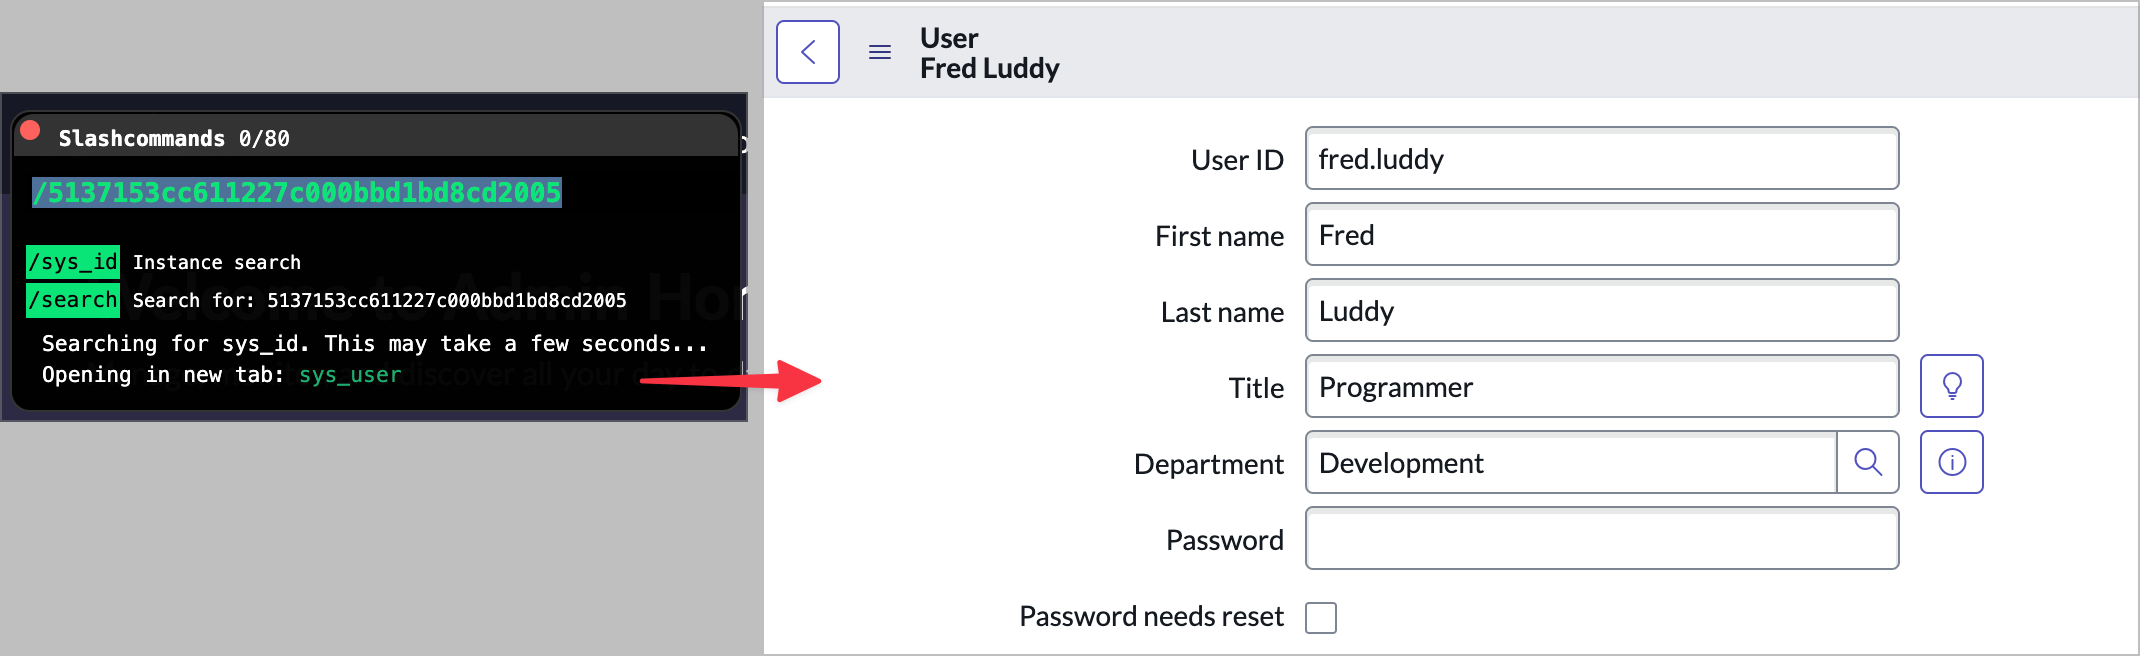Click the Password needs reset label

pyautogui.click(x=1151, y=616)
